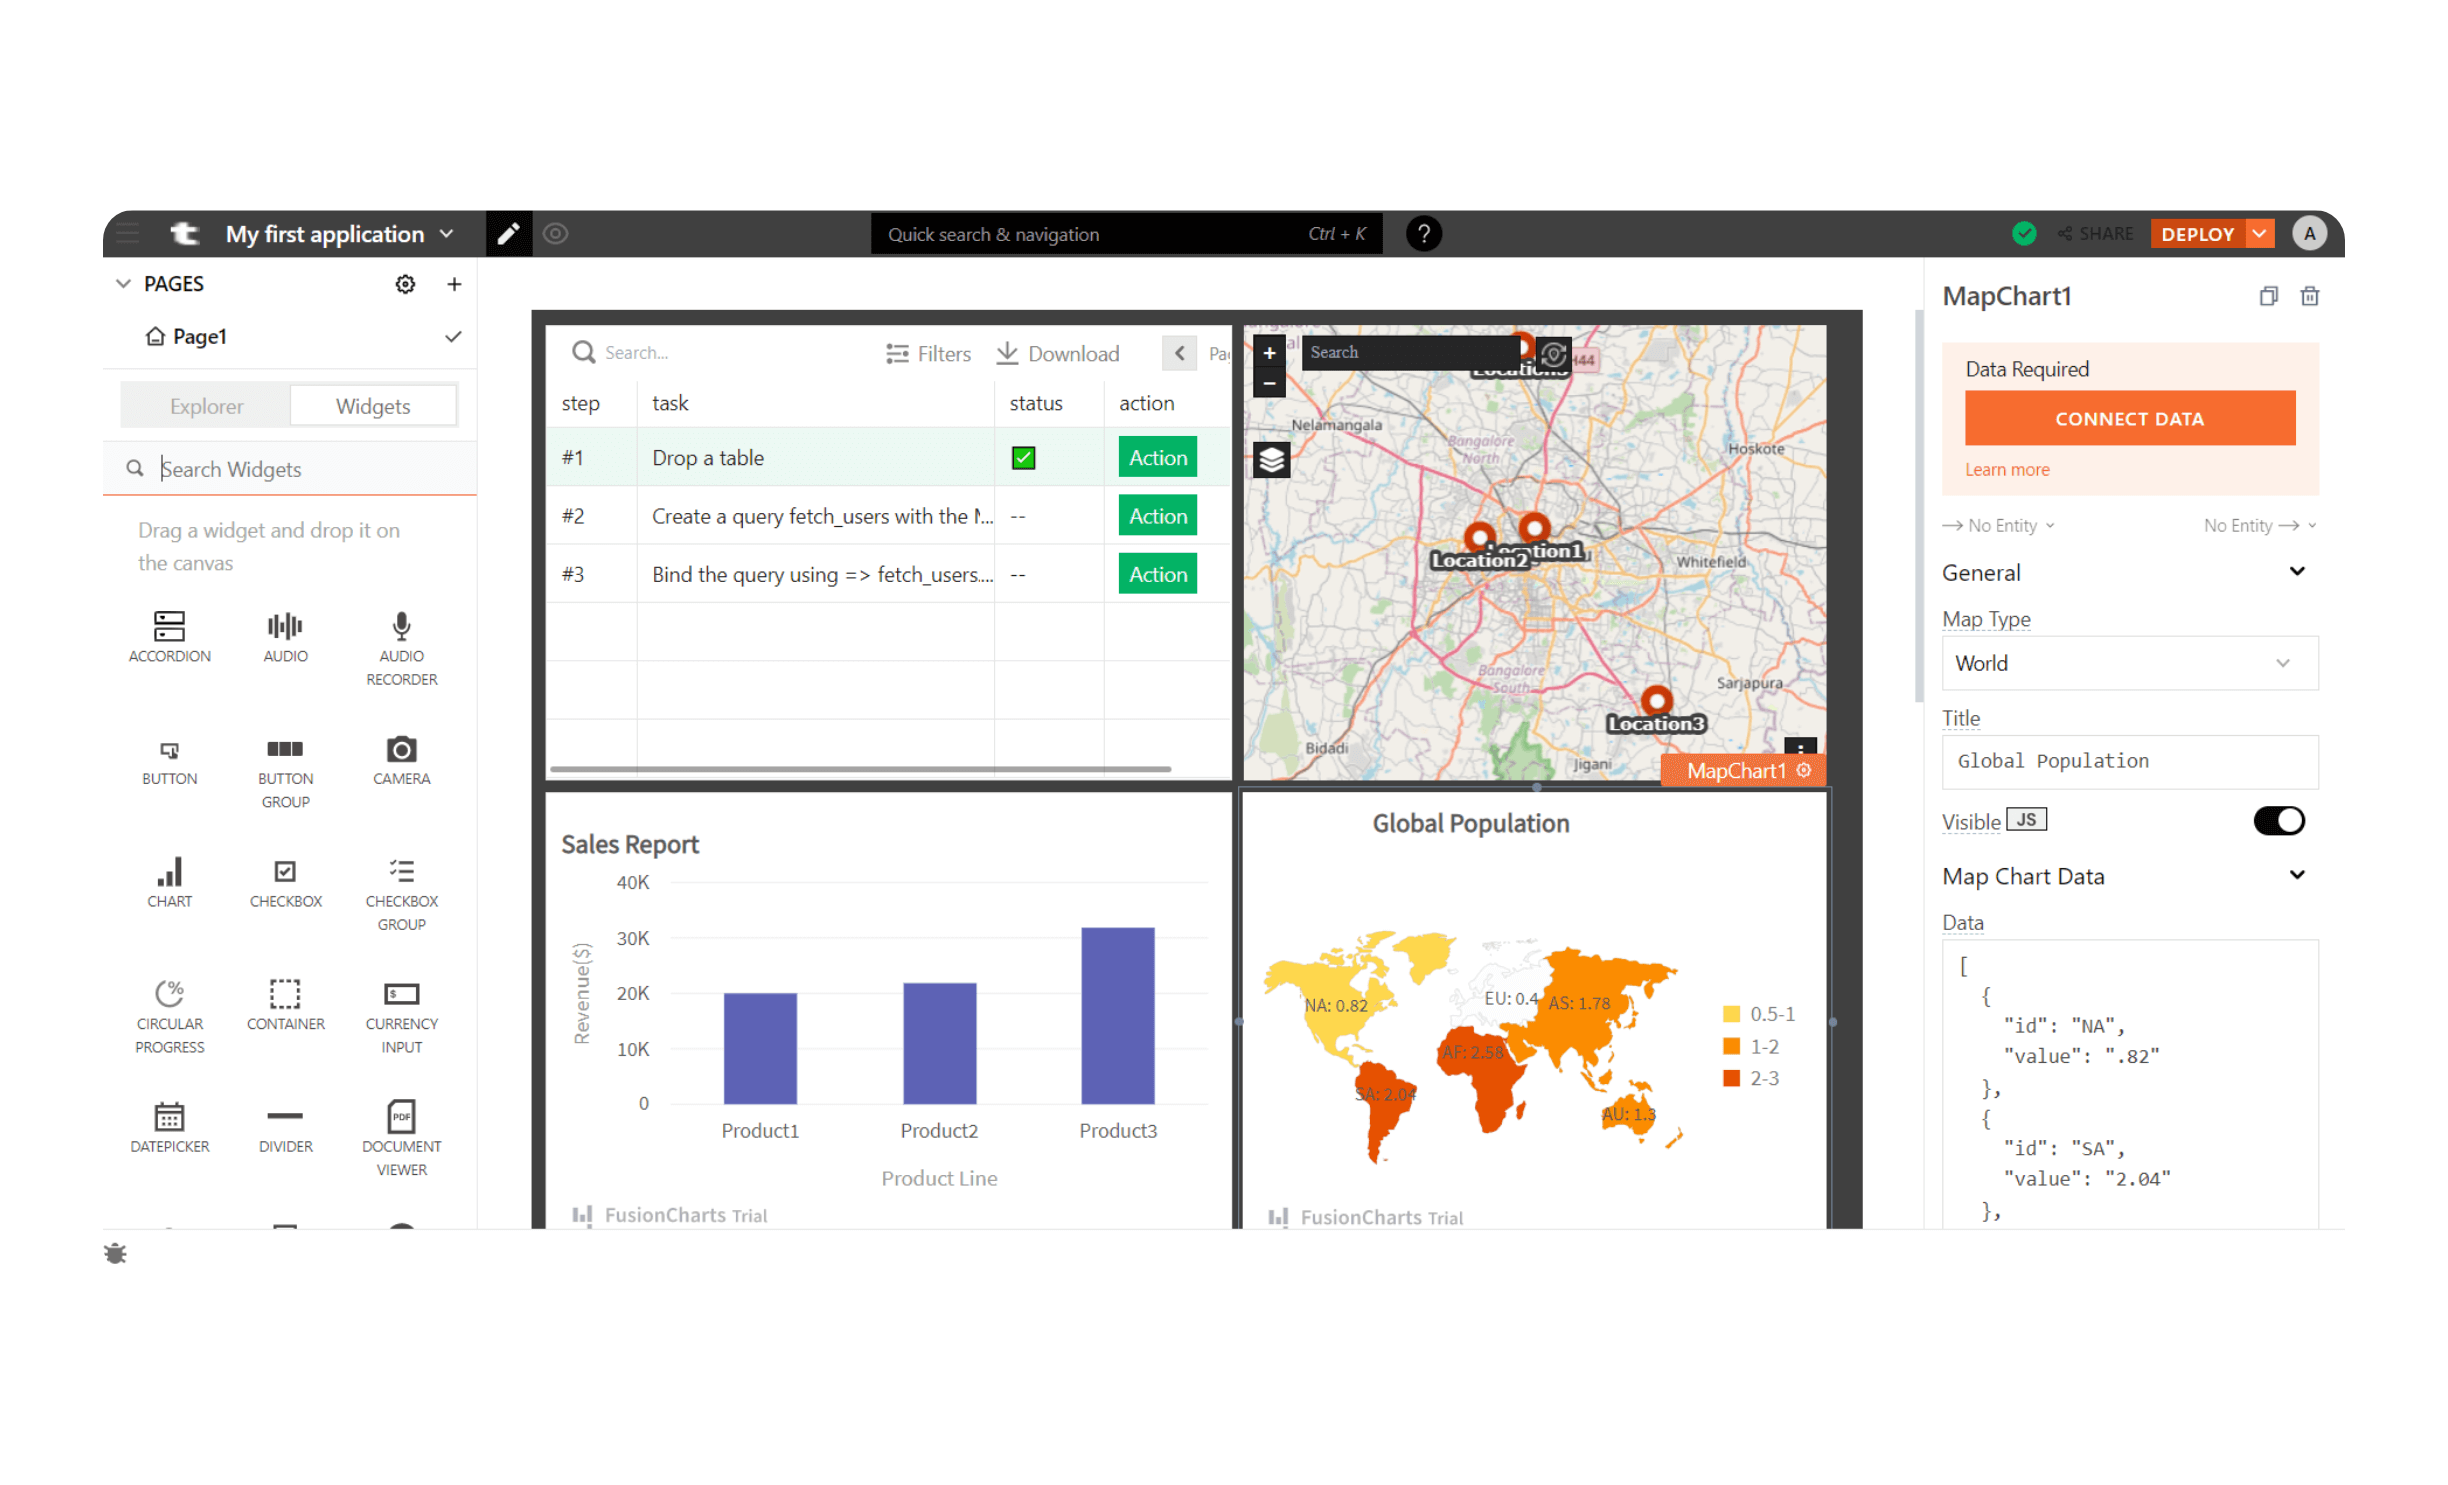Click Action button in row #3

click(x=1158, y=574)
